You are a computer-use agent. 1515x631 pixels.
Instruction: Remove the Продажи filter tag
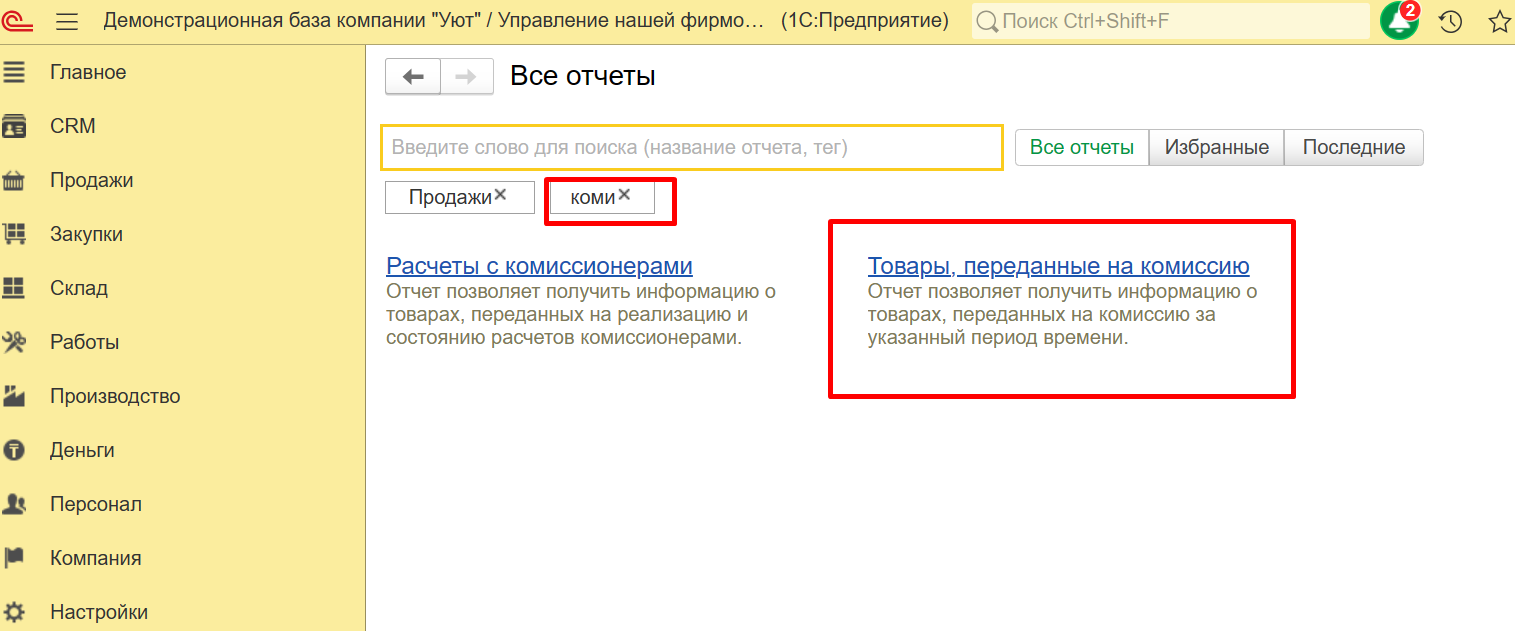tap(501, 195)
